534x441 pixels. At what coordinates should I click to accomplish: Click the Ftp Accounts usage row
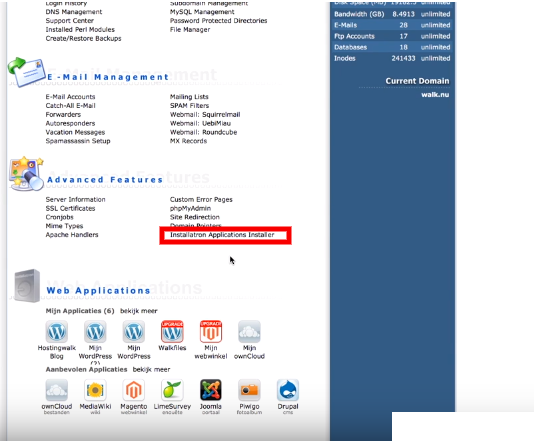(392, 36)
